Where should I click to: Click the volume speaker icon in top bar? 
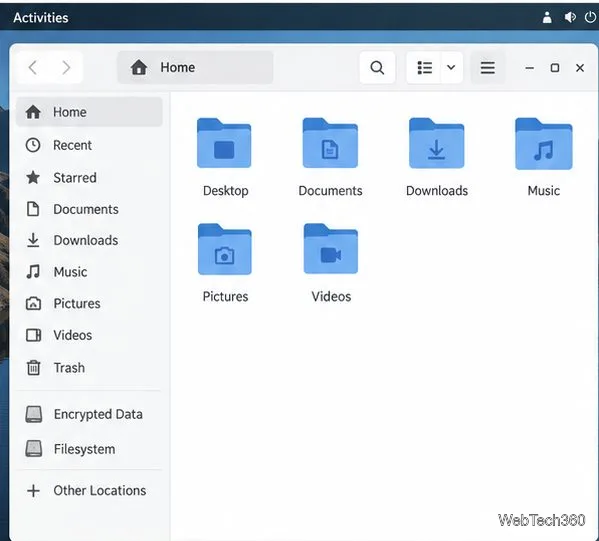pos(570,17)
